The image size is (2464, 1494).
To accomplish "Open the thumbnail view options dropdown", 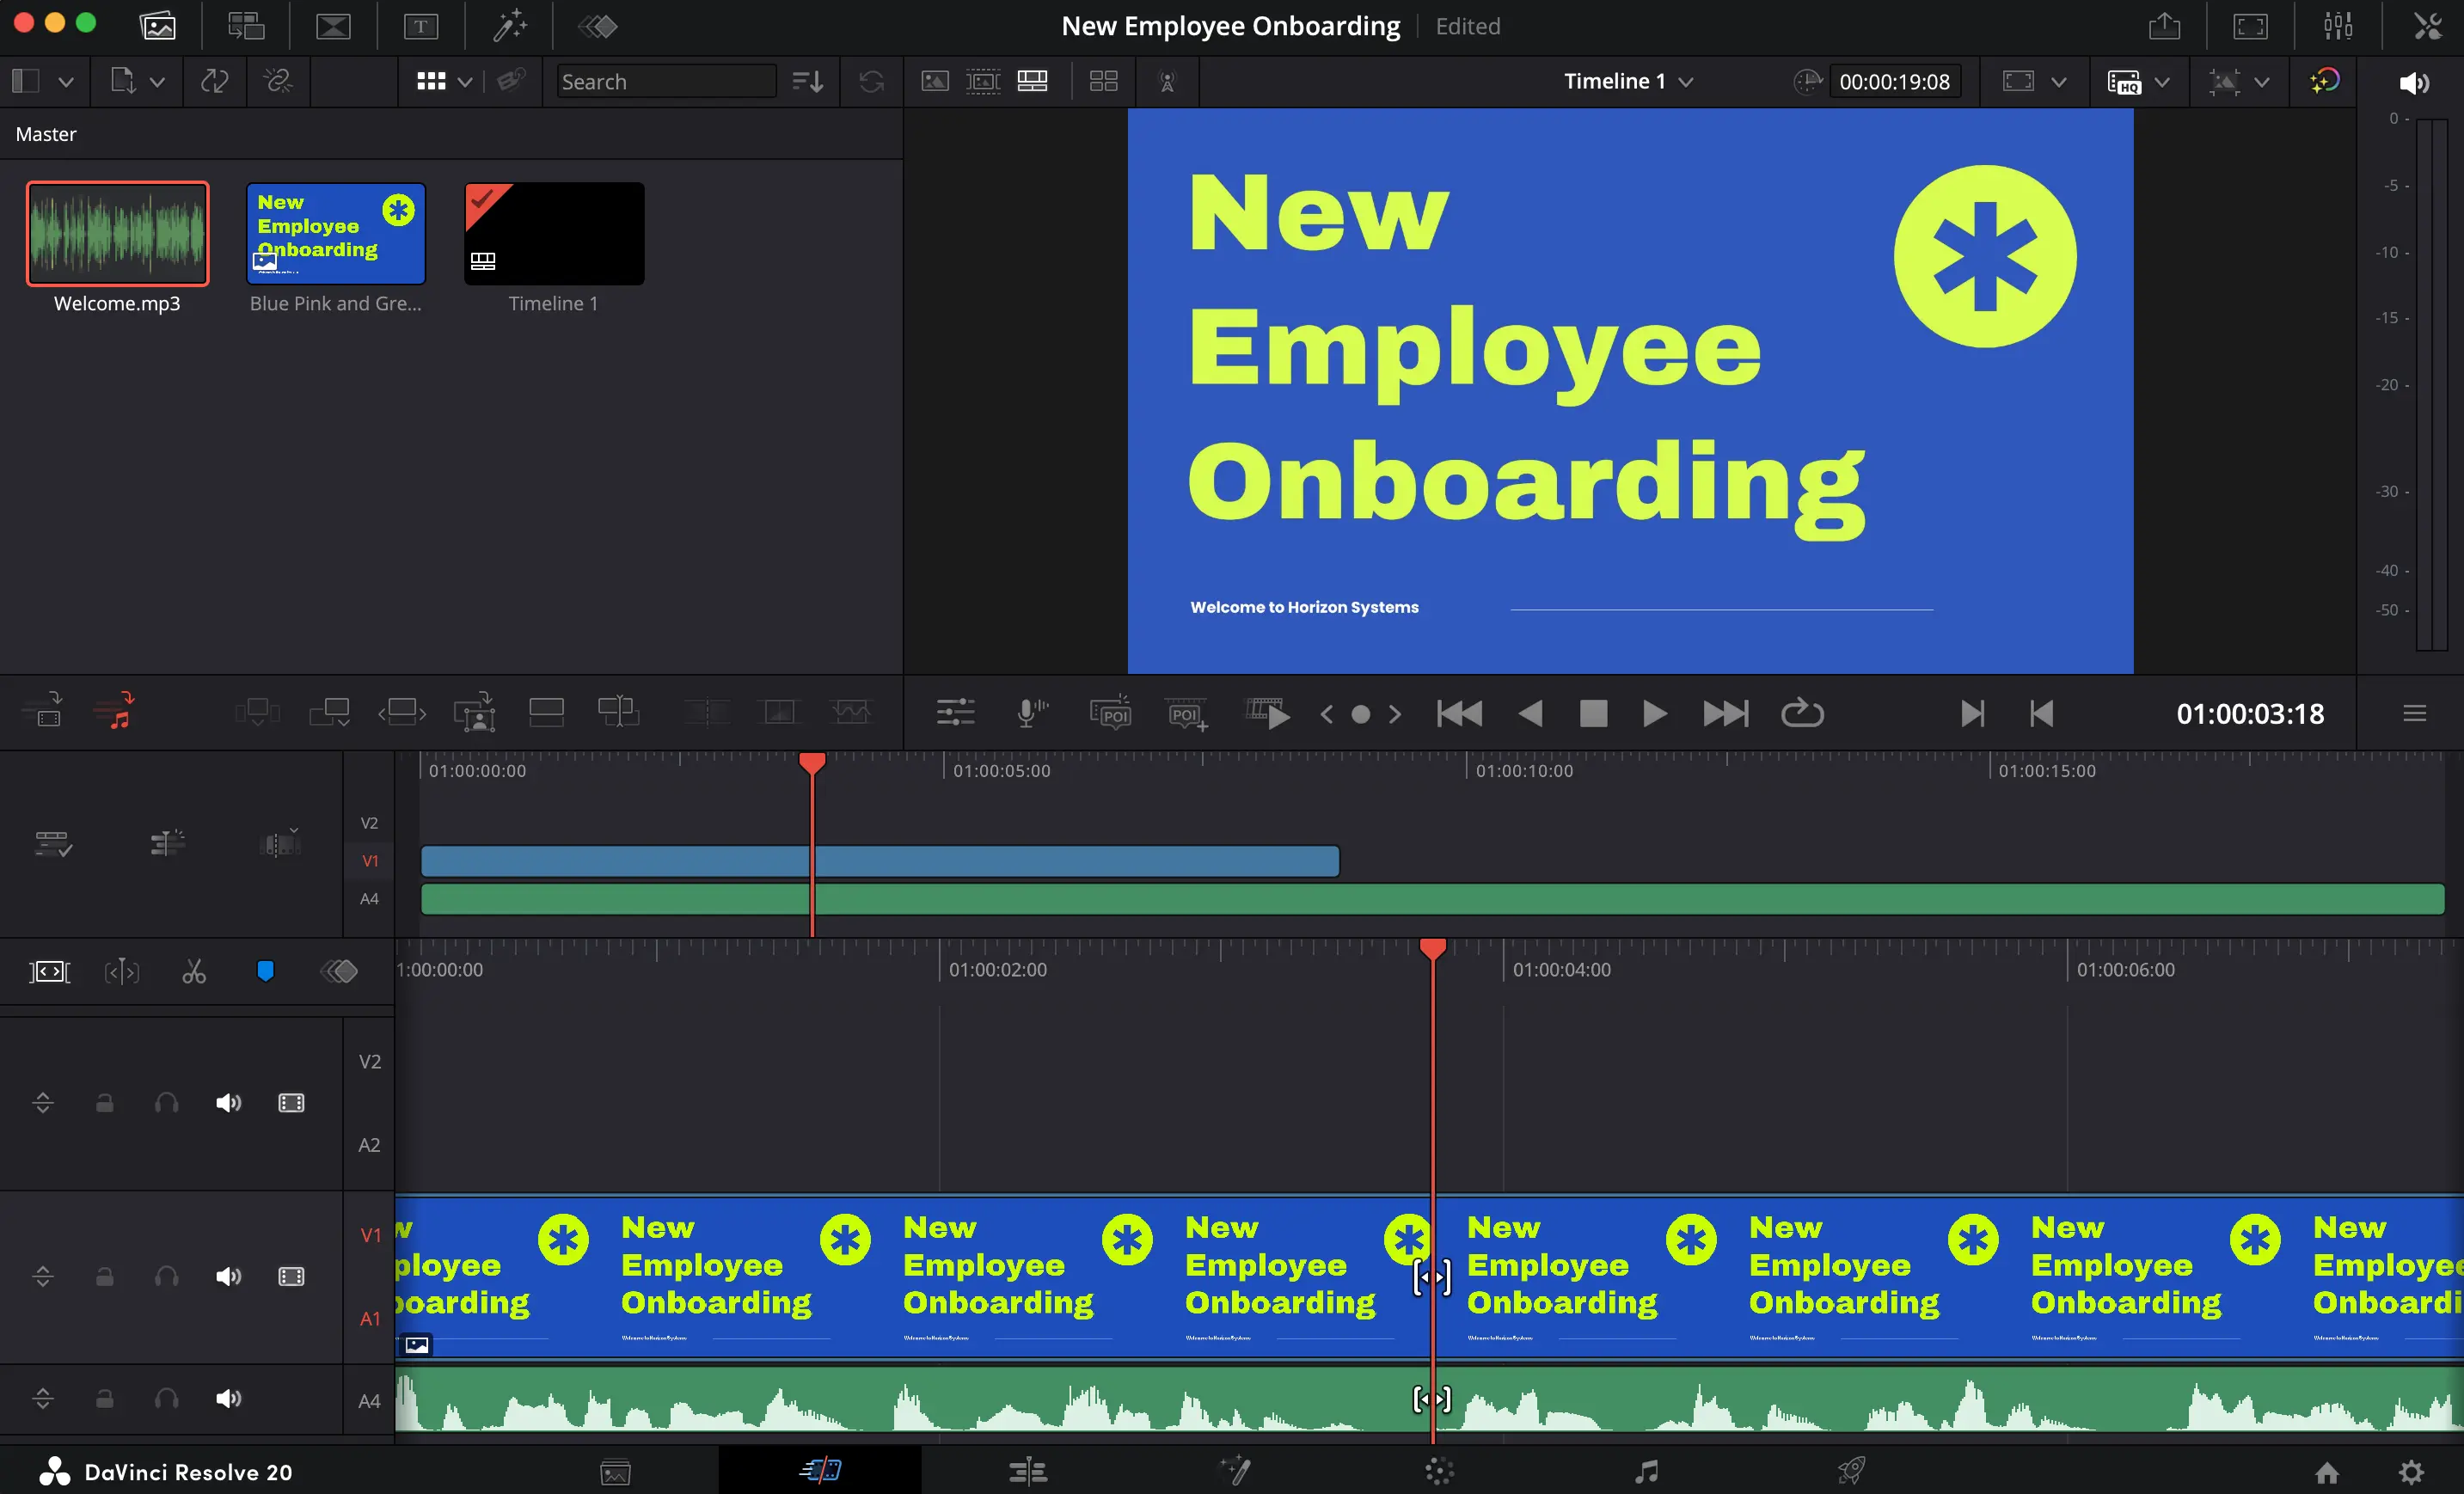I will coord(465,82).
